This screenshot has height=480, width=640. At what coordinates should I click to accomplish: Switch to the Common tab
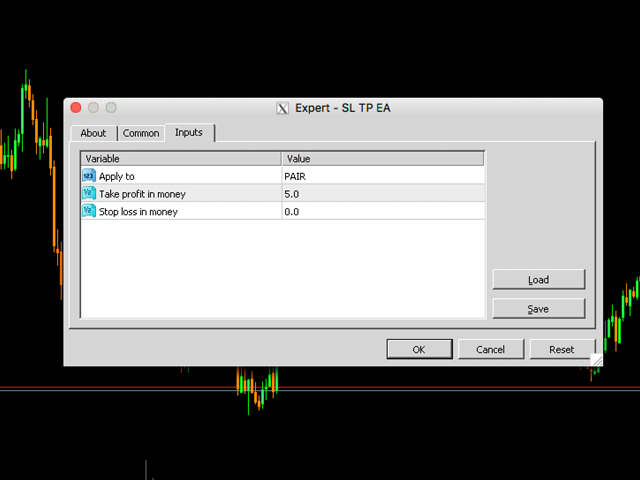(141, 133)
